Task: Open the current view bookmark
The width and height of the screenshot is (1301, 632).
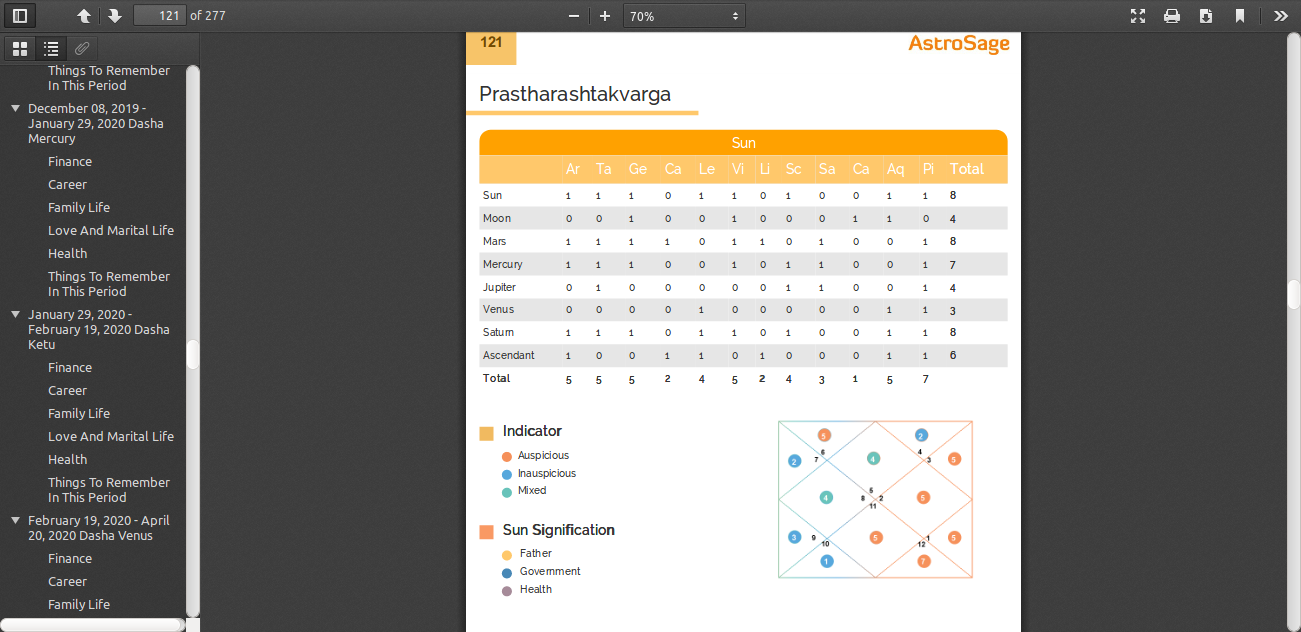Action: click(1240, 16)
